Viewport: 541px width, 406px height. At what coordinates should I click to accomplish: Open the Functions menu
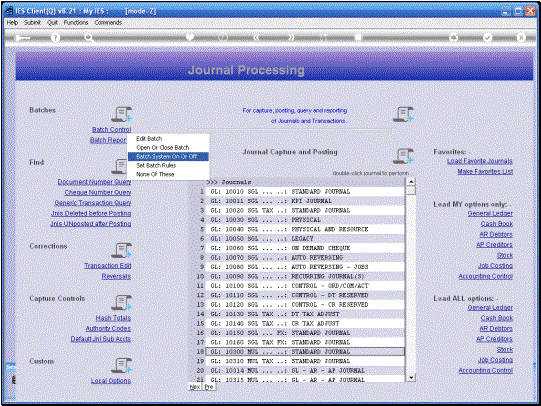[x=76, y=22]
